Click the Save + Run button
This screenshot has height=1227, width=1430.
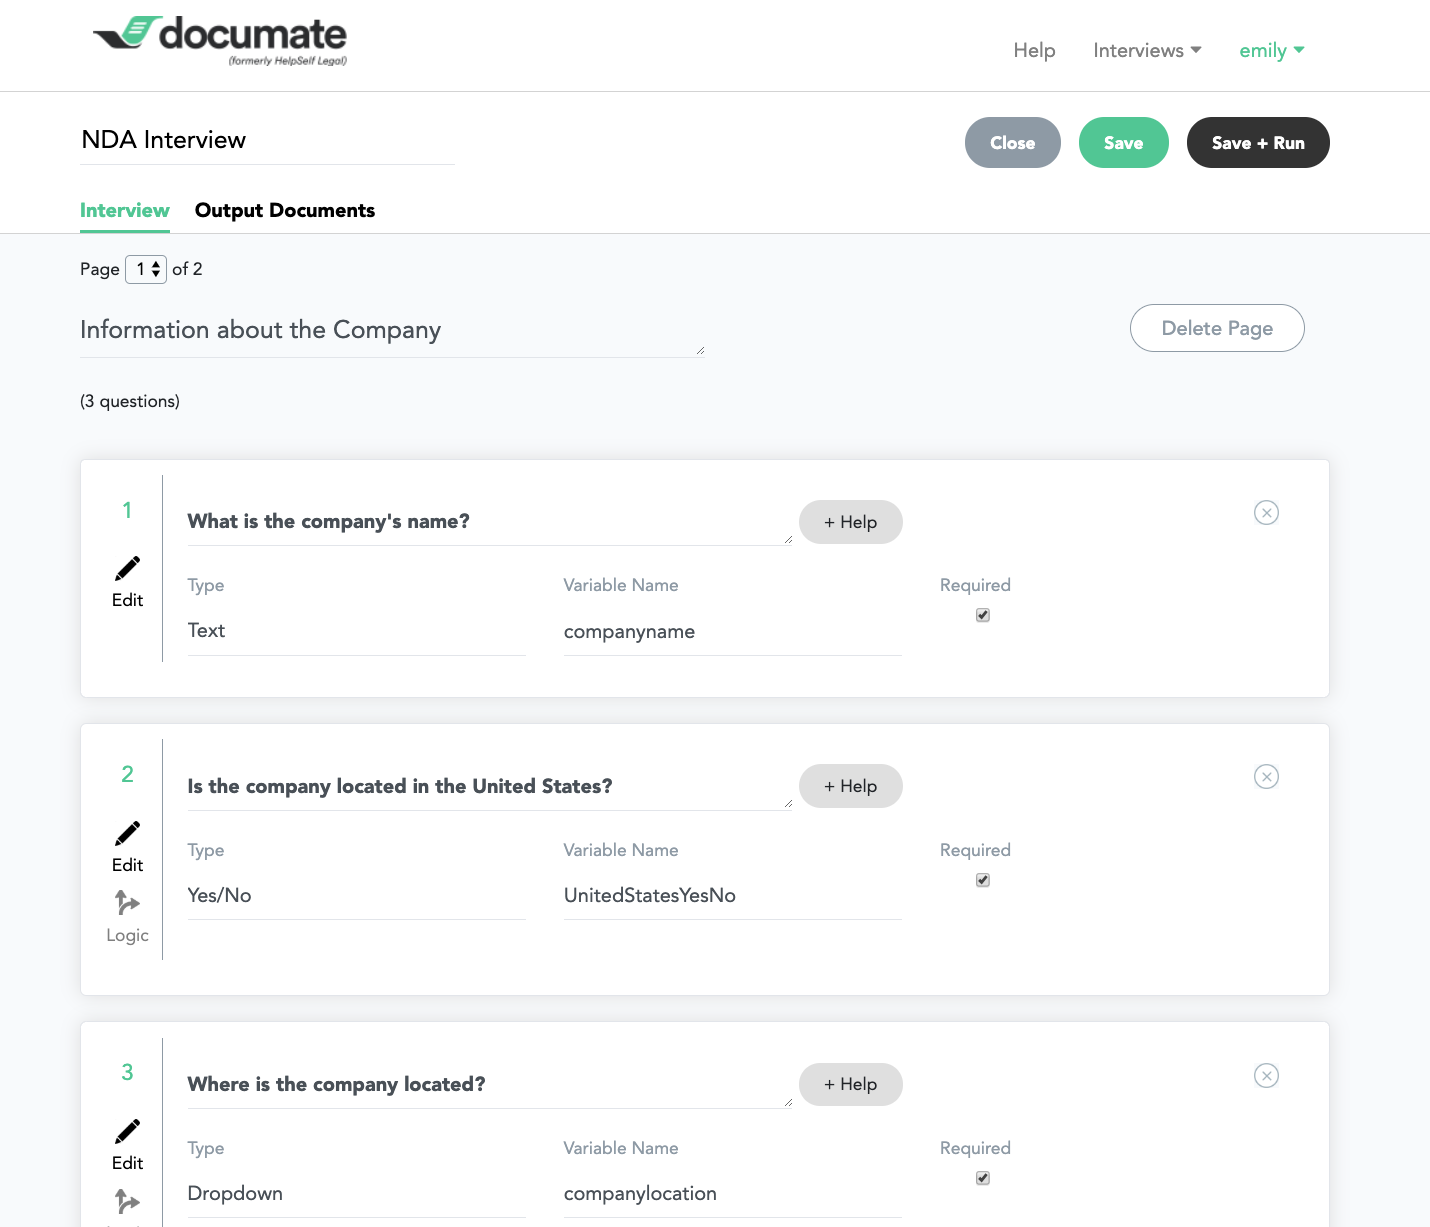(x=1258, y=142)
